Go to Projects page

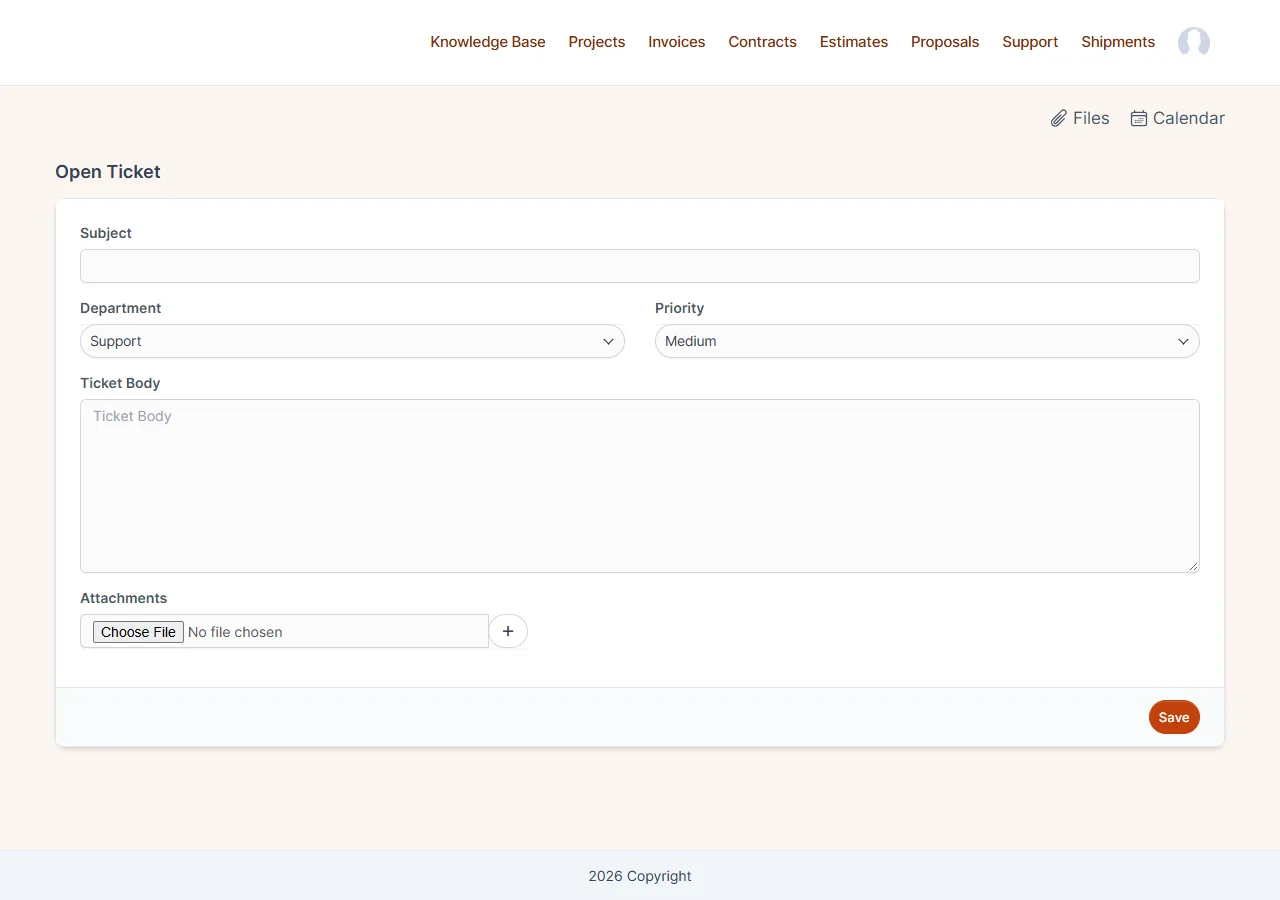pyautogui.click(x=597, y=42)
